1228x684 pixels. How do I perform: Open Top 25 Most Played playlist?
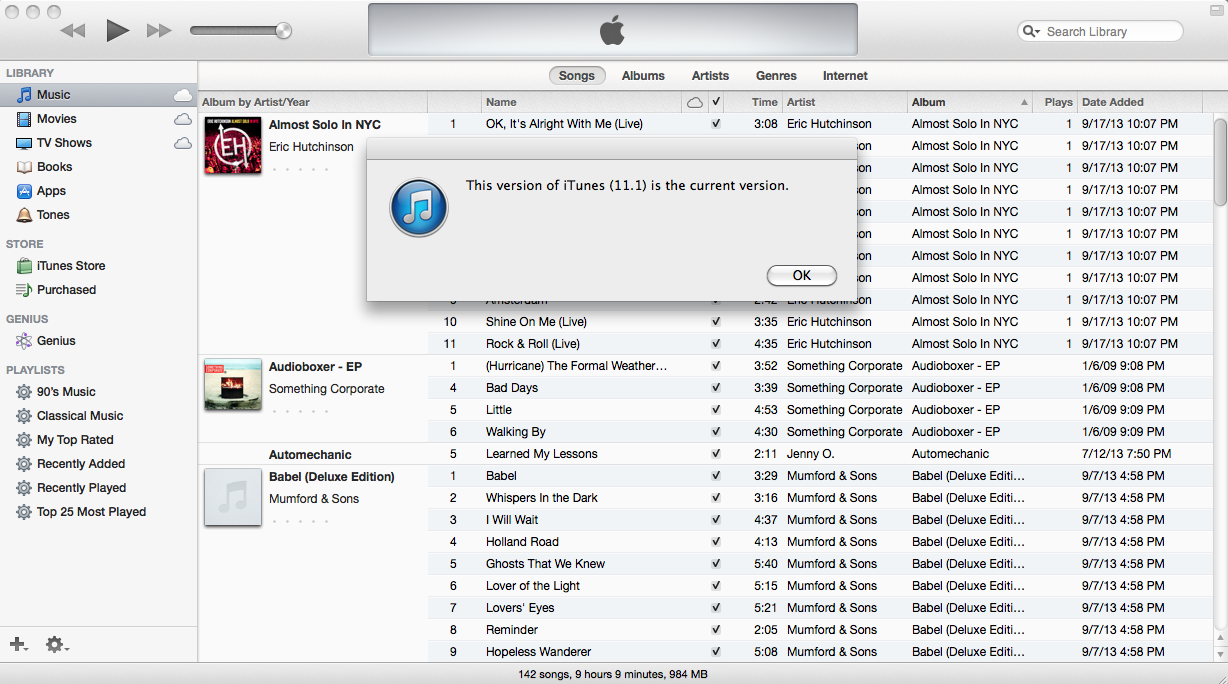tap(91, 512)
